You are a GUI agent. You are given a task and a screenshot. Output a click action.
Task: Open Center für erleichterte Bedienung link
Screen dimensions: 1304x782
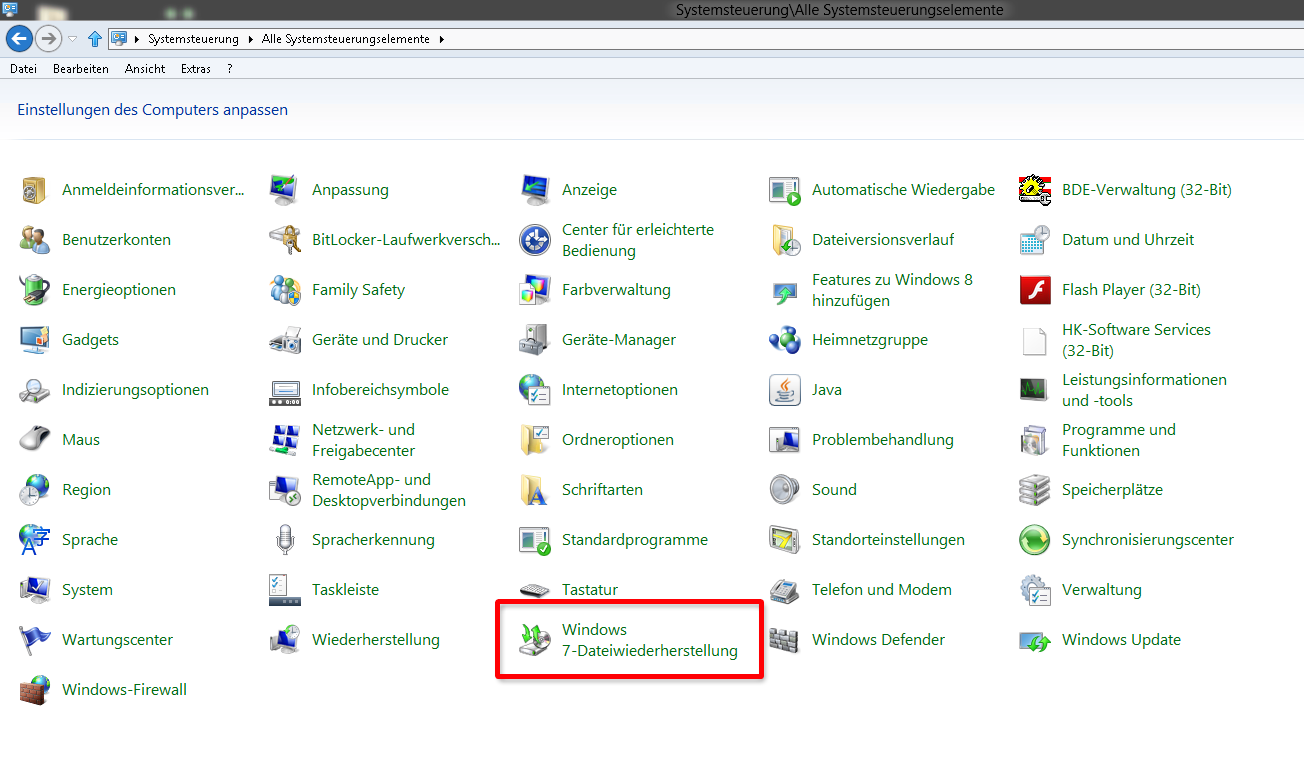(x=638, y=240)
